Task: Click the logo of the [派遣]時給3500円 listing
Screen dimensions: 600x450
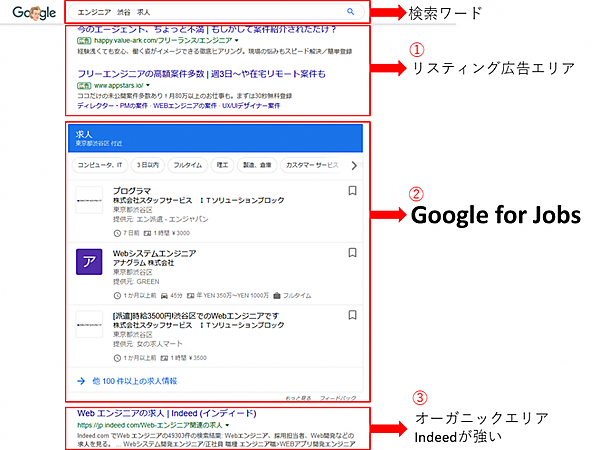Action: pos(89,324)
